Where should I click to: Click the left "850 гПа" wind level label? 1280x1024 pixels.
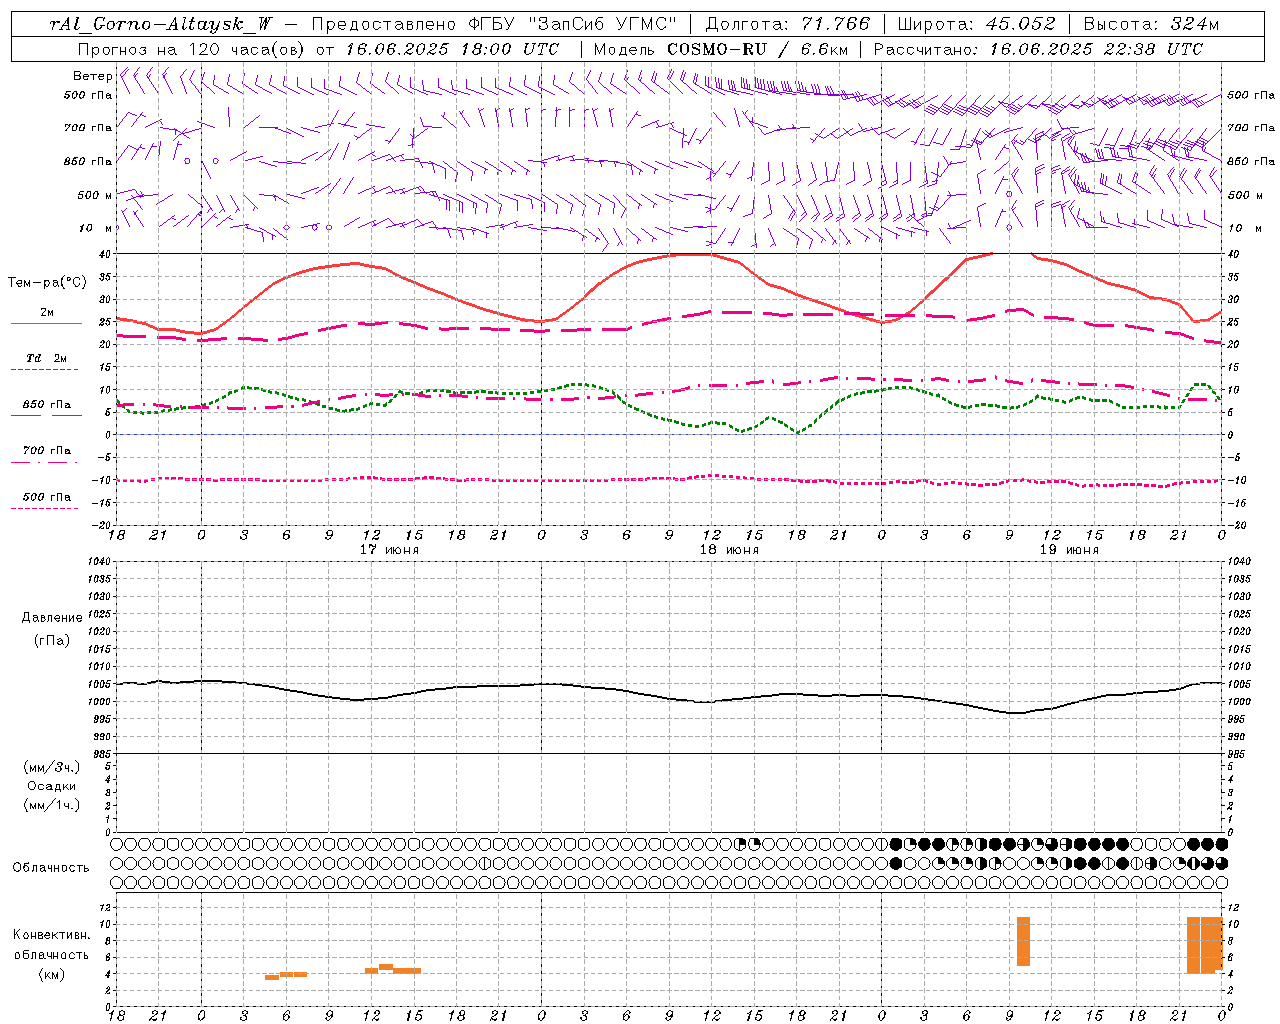tap(88, 161)
